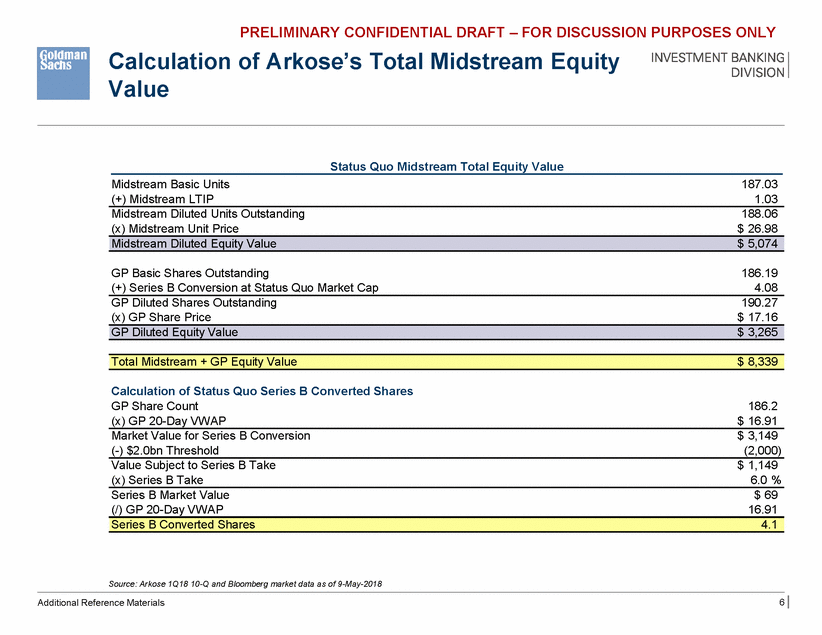
Task: Select '(x) GP Share Price' label
Action: pos(161,317)
